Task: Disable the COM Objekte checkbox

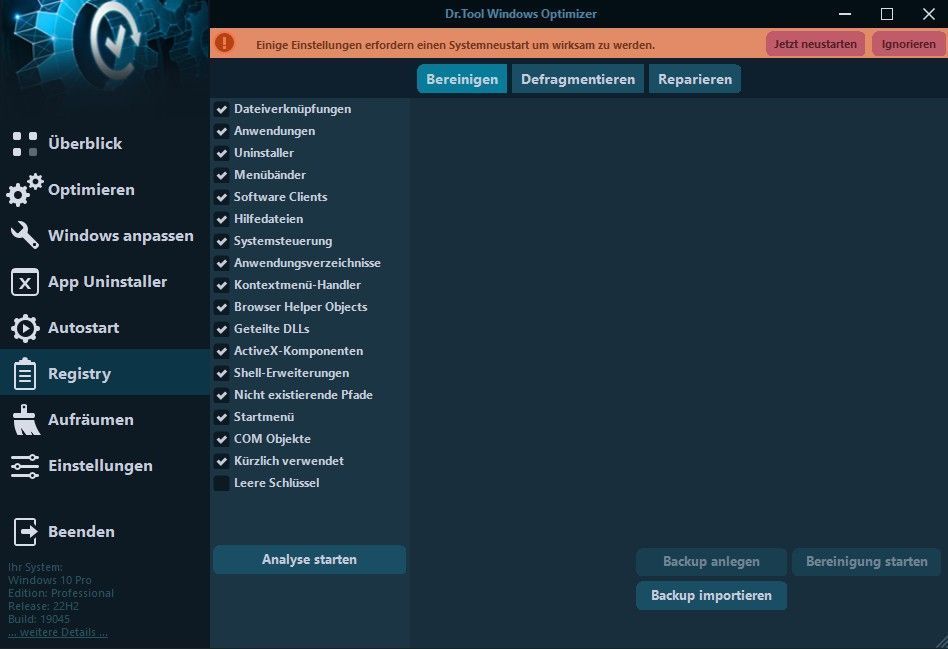Action: [222, 439]
